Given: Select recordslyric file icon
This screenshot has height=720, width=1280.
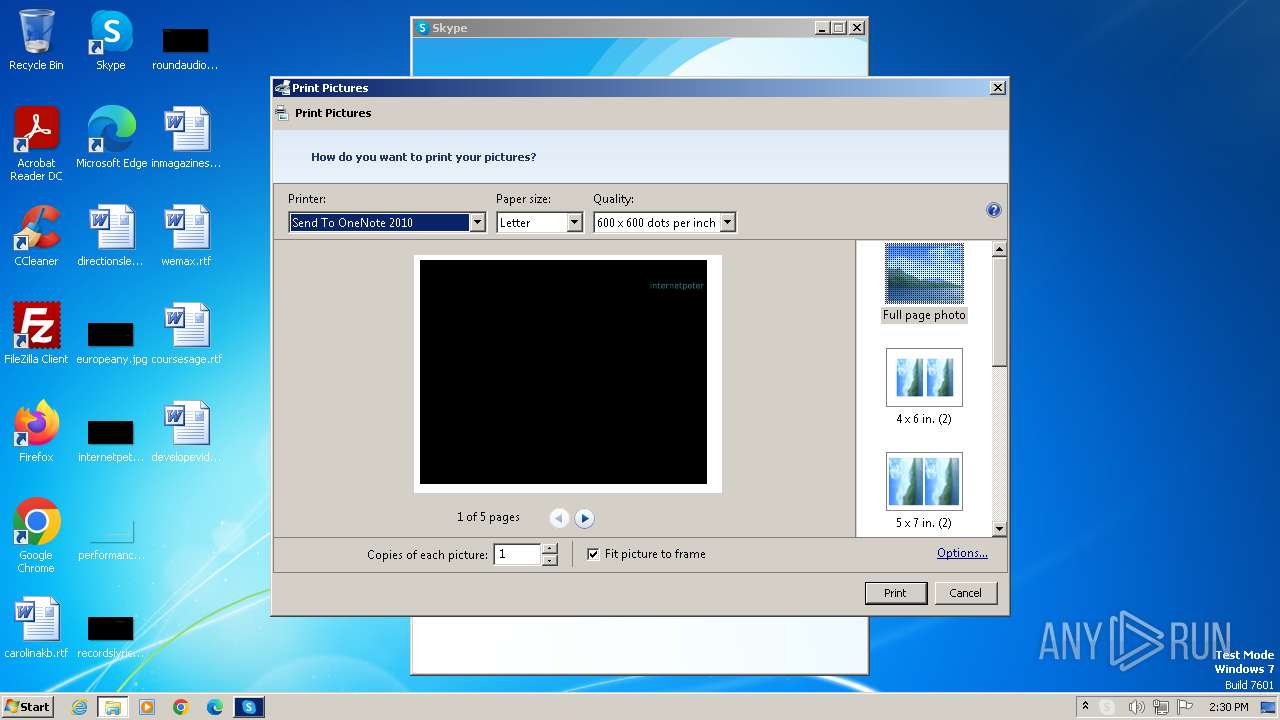Looking at the screenshot, I should pyautogui.click(x=111, y=634).
